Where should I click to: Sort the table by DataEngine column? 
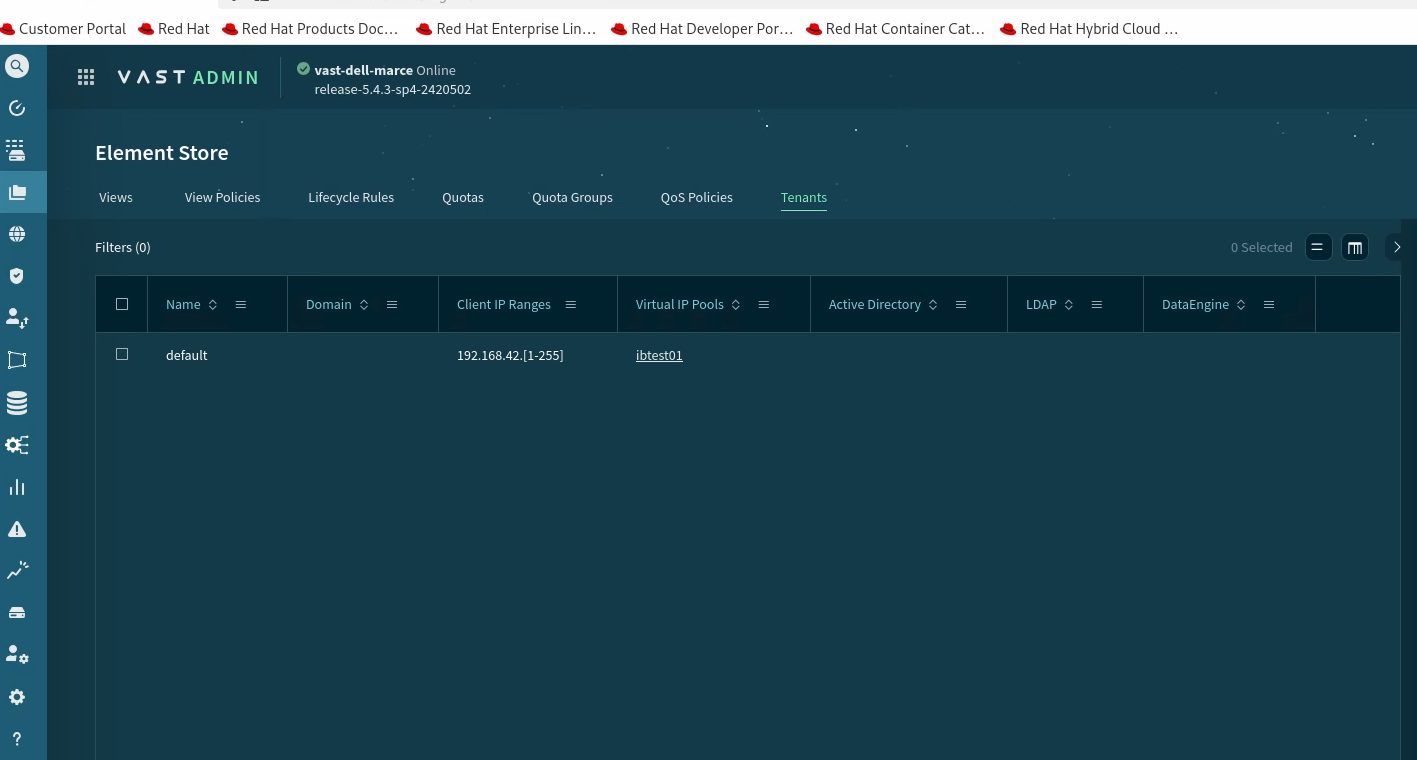coord(1241,305)
